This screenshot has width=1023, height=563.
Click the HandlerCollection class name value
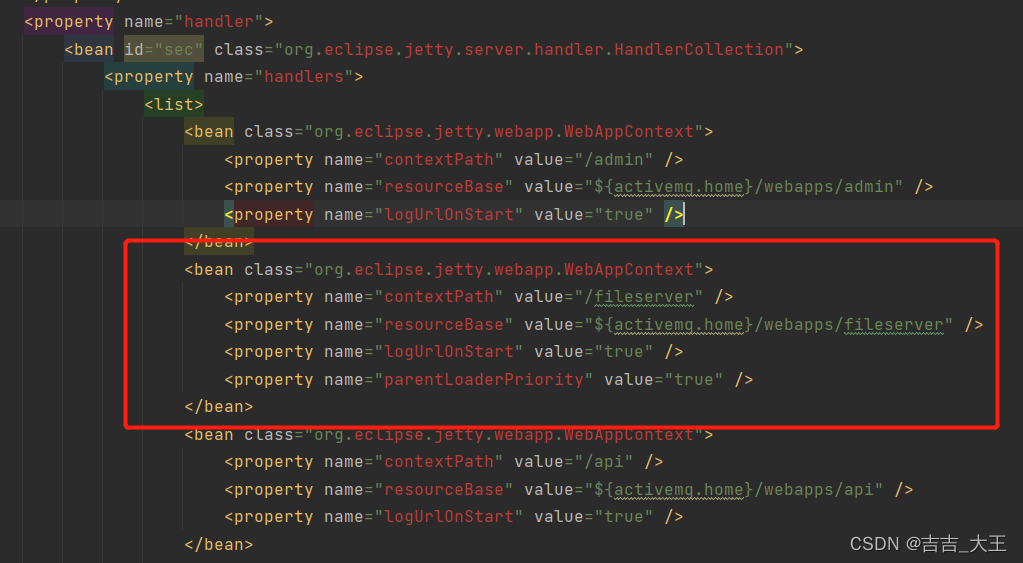coord(699,50)
